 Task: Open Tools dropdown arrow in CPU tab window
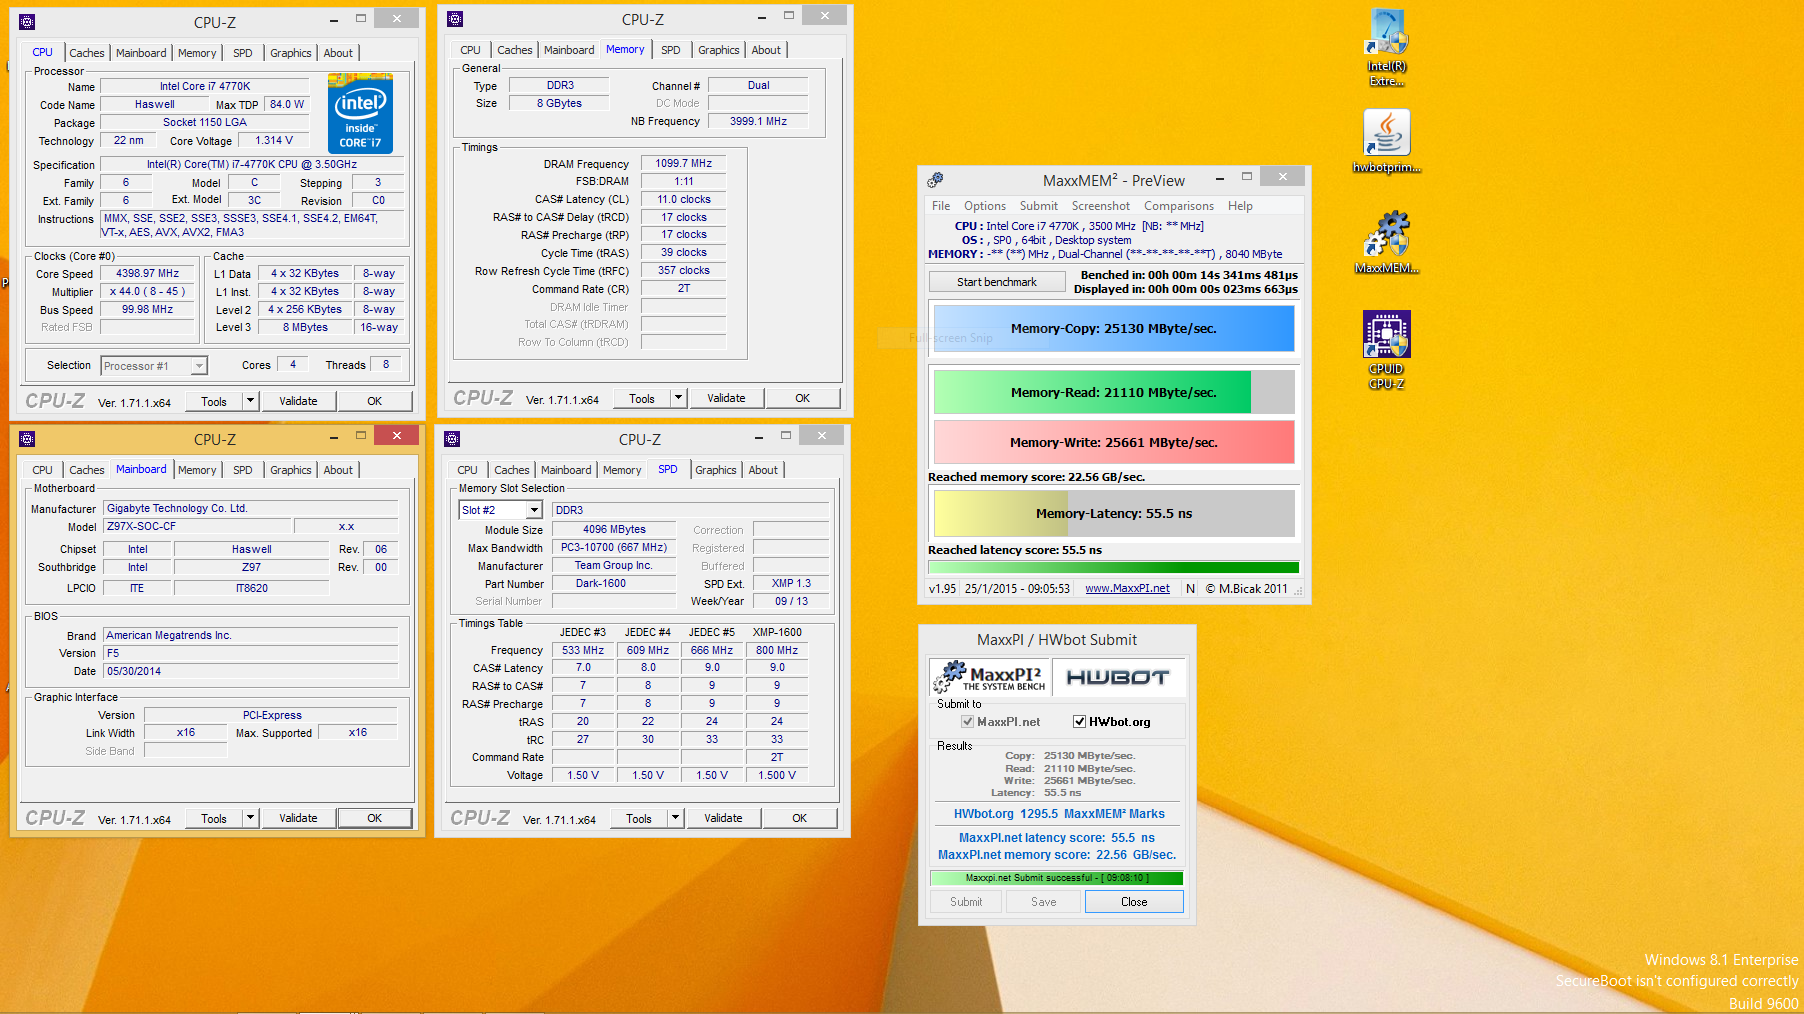tap(250, 401)
